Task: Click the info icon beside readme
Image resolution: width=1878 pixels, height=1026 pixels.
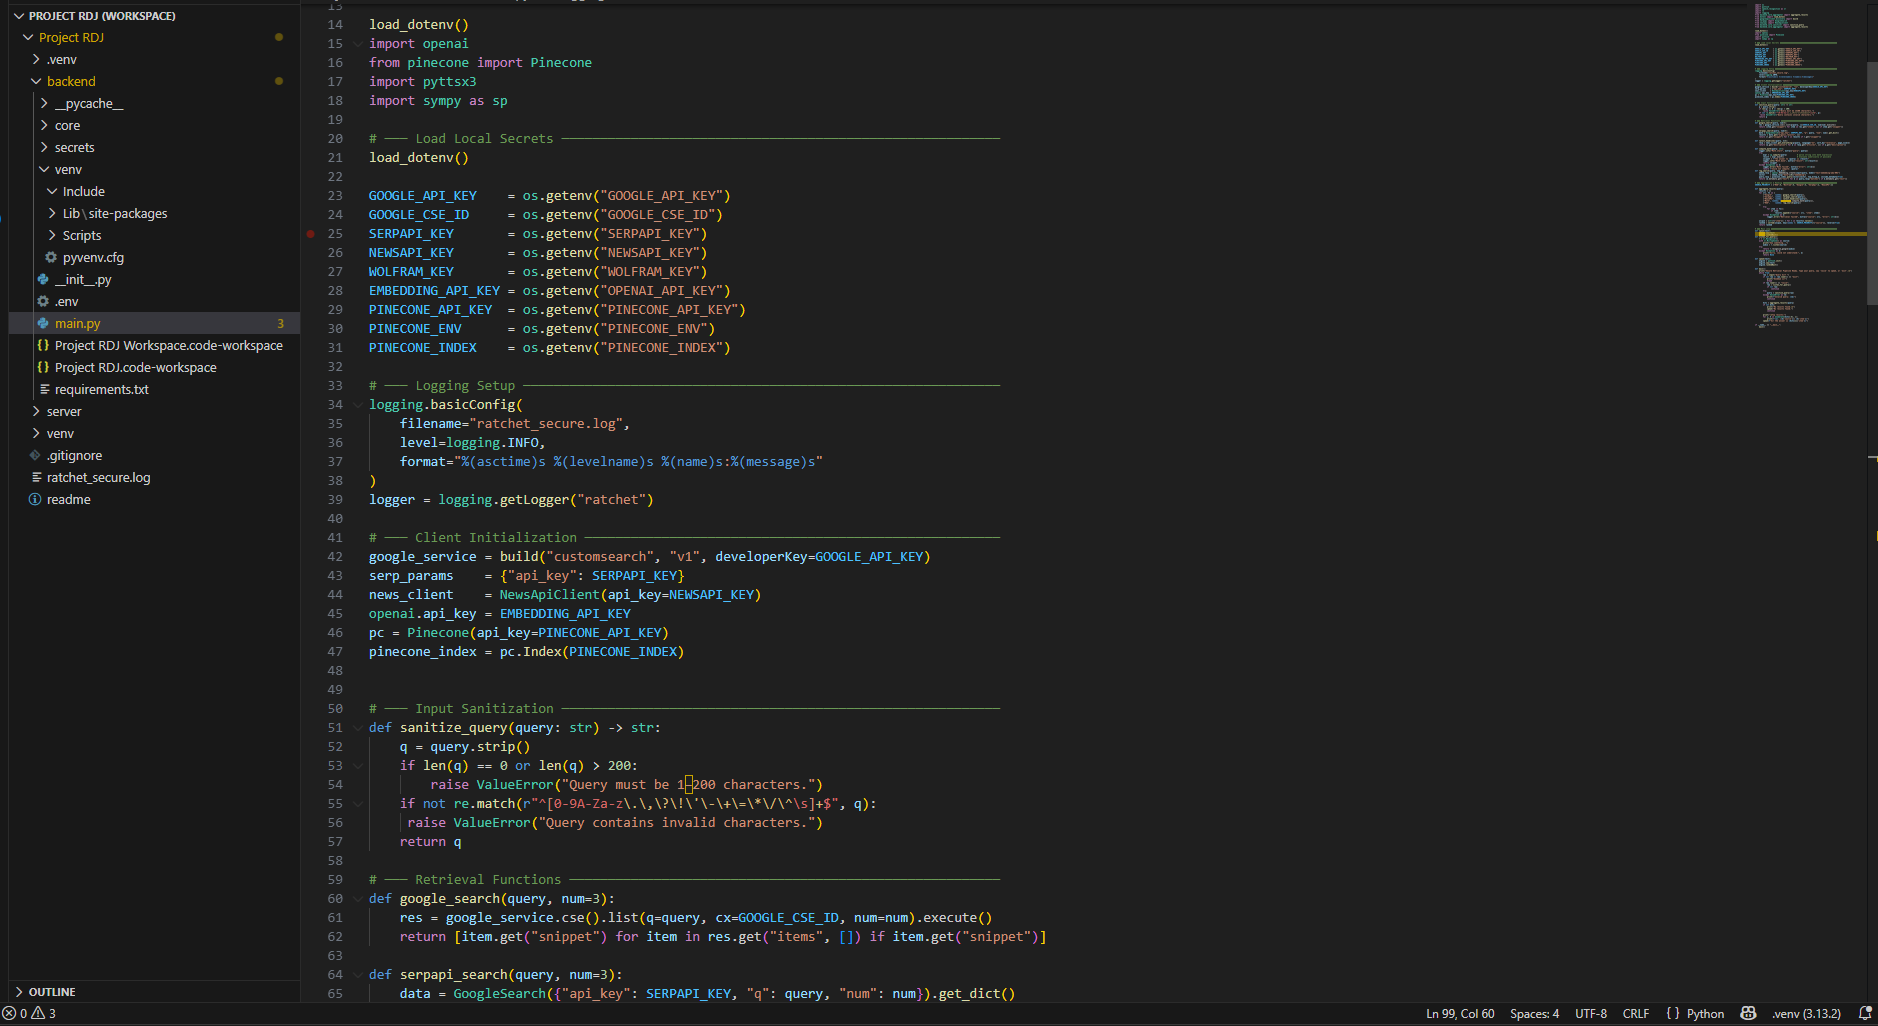Action: click(x=34, y=499)
